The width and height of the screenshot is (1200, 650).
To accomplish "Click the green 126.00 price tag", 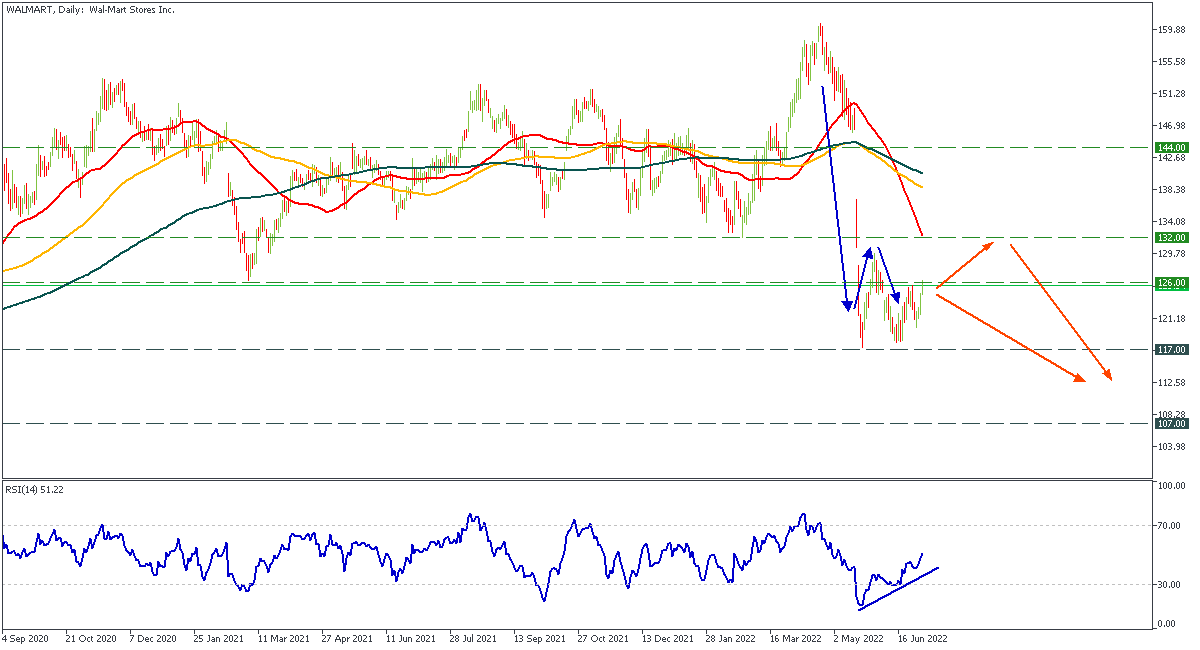I will pyautogui.click(x=1172, y=283).
